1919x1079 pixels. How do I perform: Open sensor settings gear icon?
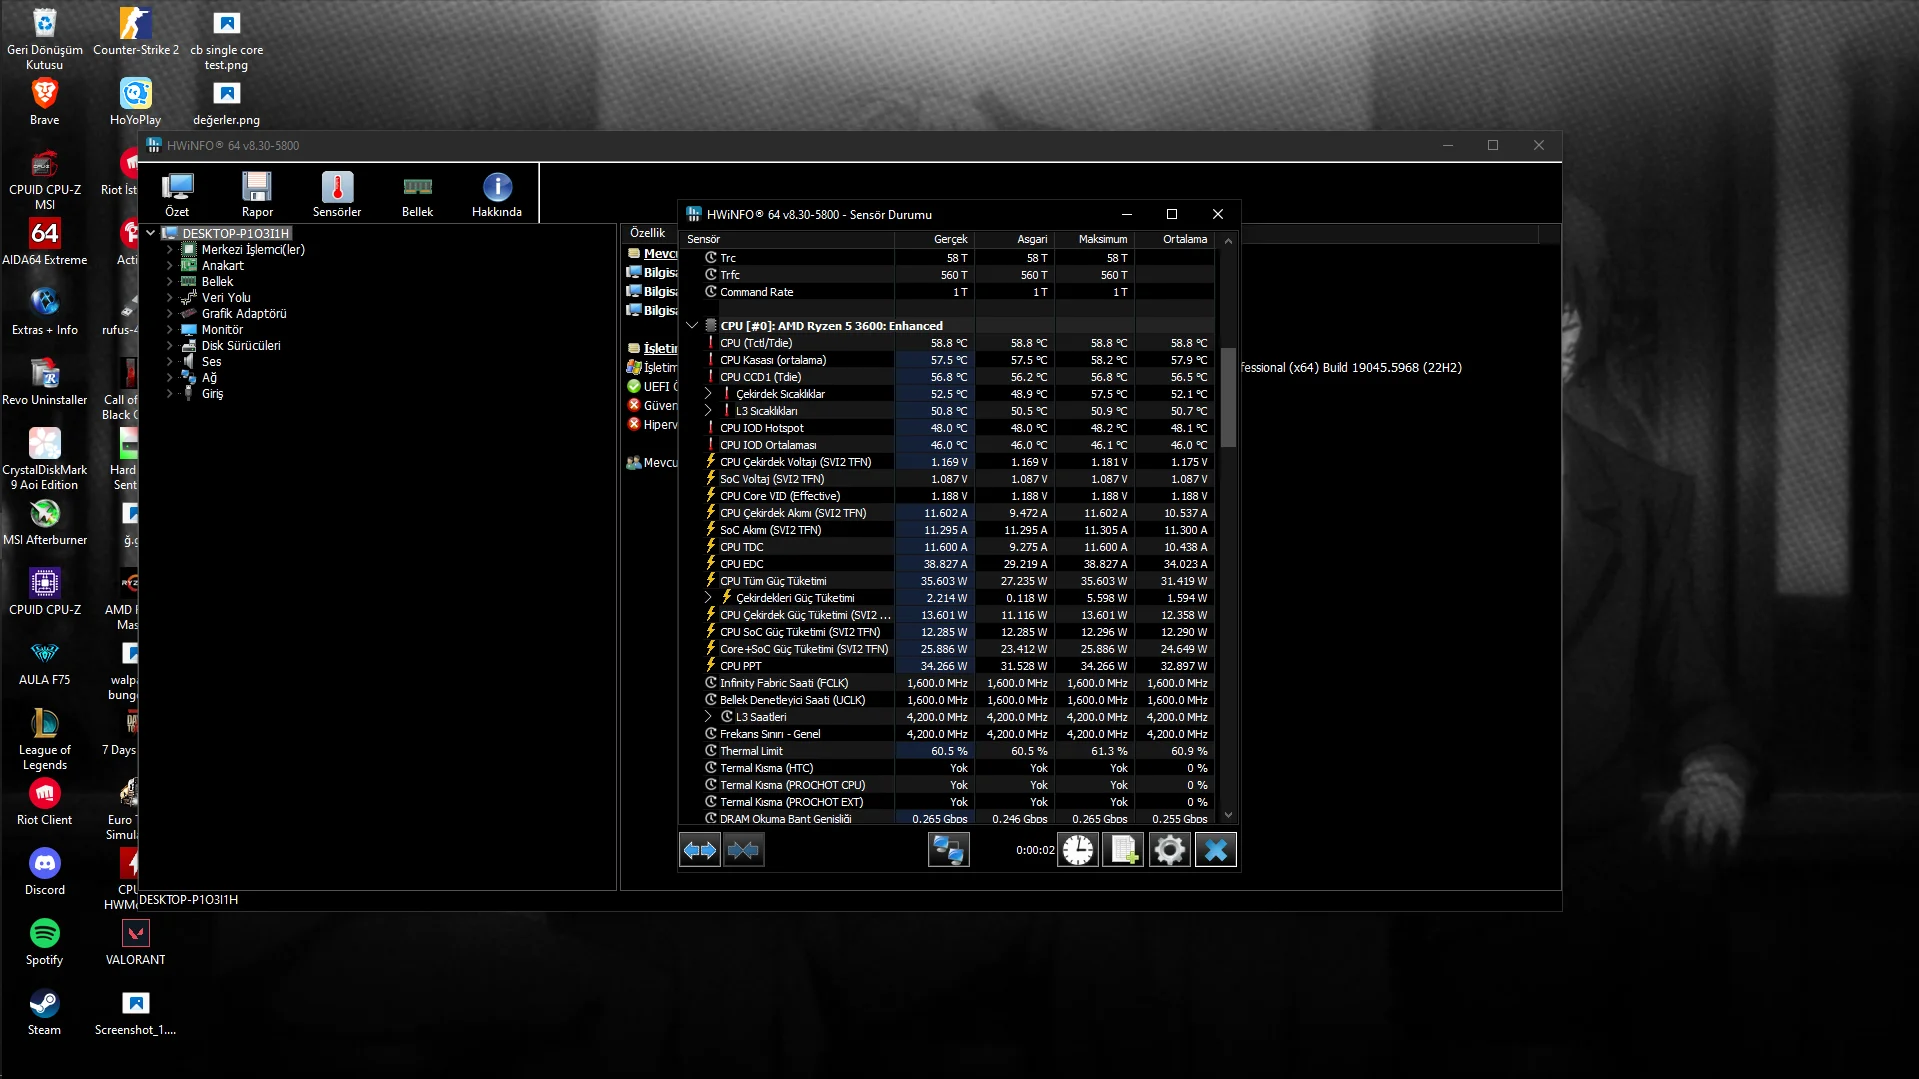pos(1169,850)
